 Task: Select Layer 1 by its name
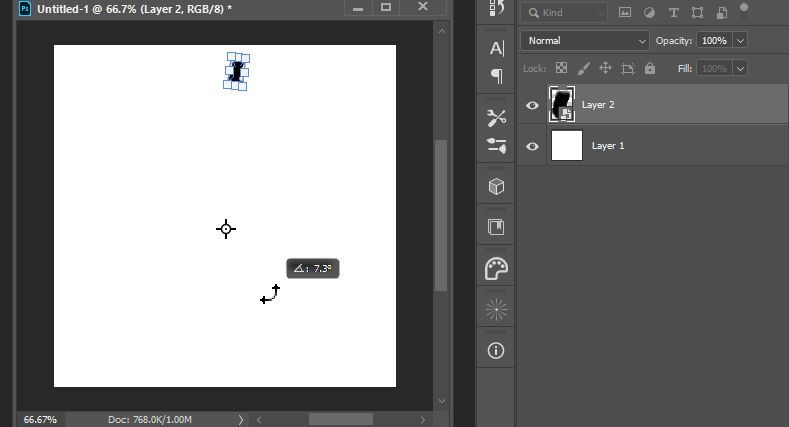(608, 146)
